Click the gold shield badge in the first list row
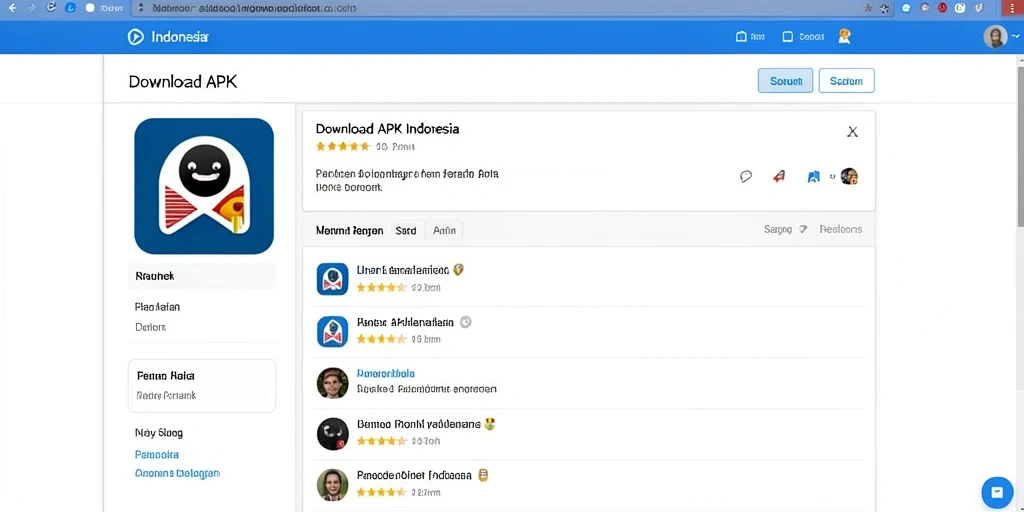Screen dimensions: 1024x512 click(x=458, y=269)
